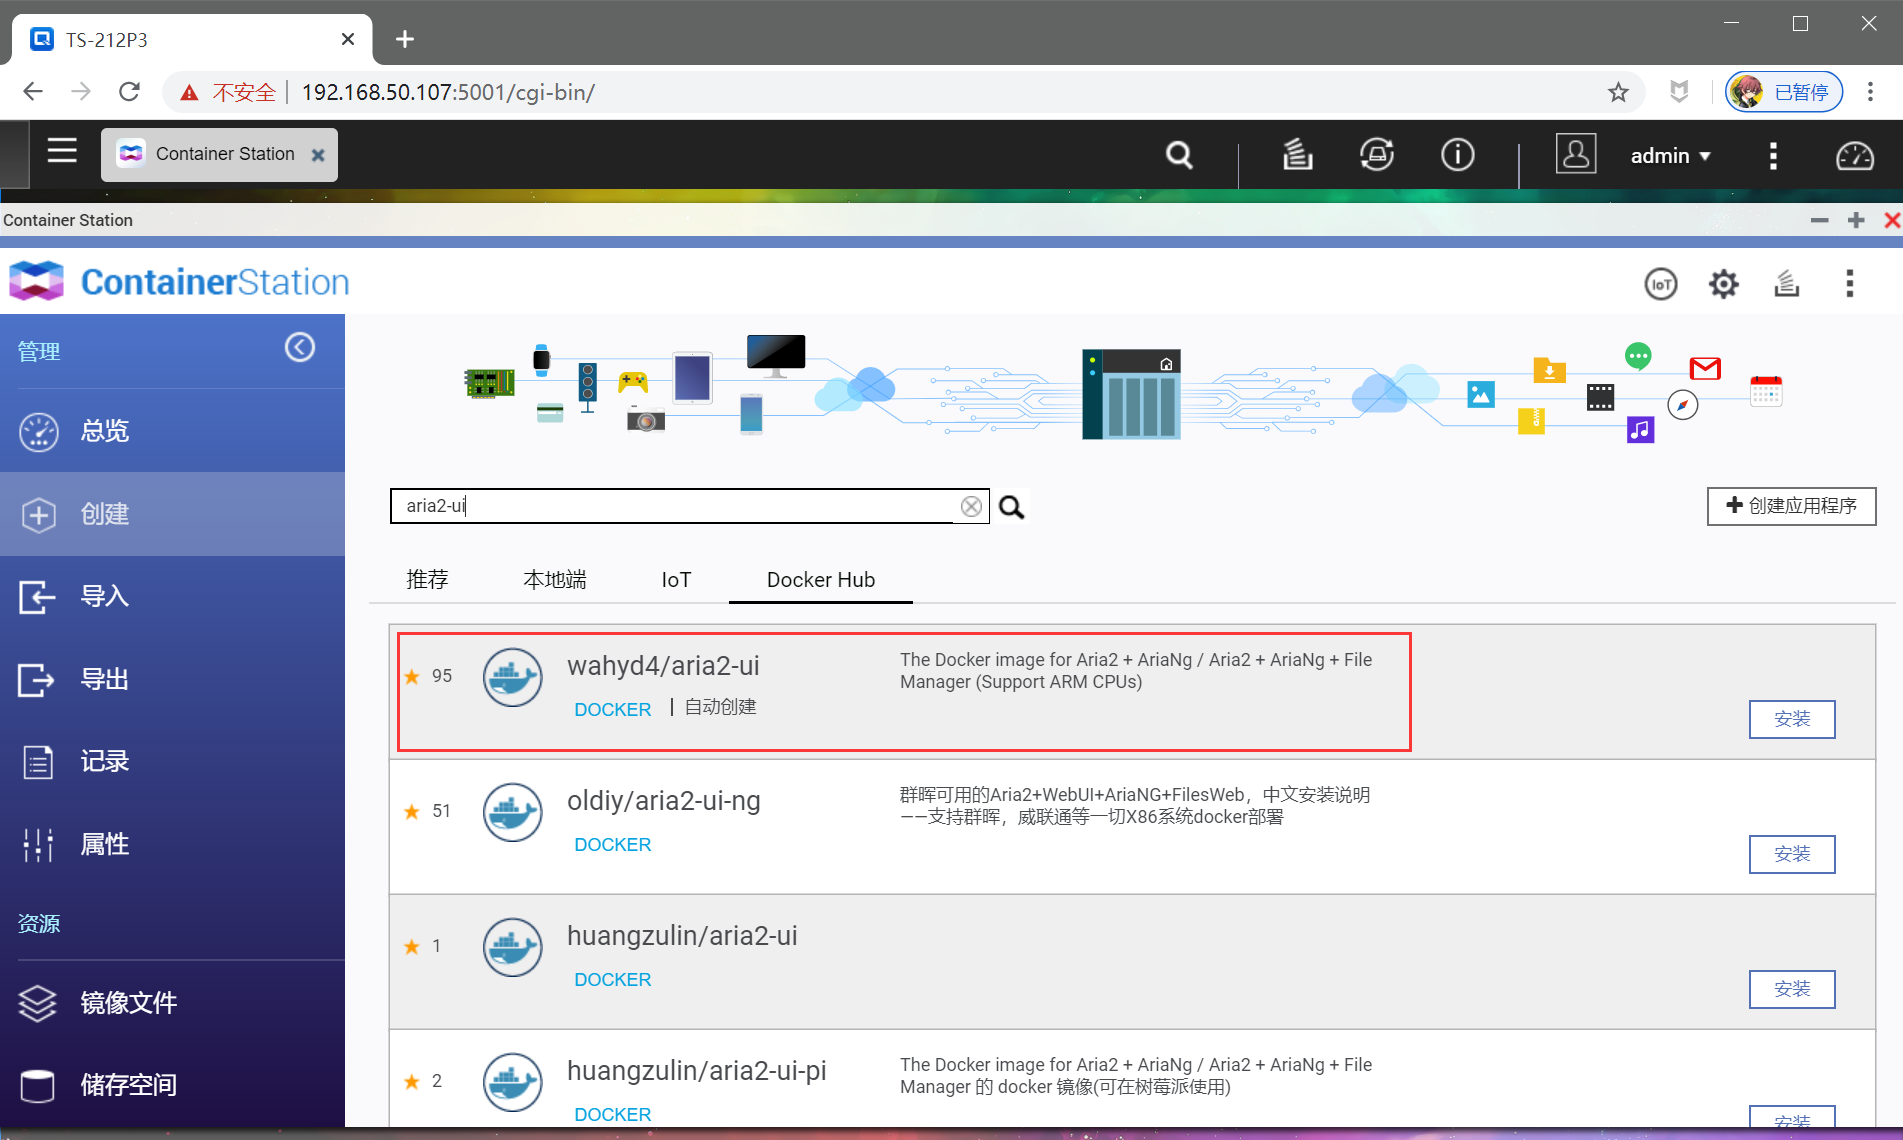Switch to the 本地端 tab
Screen dimensions: 1903x1140
(555, 580)
